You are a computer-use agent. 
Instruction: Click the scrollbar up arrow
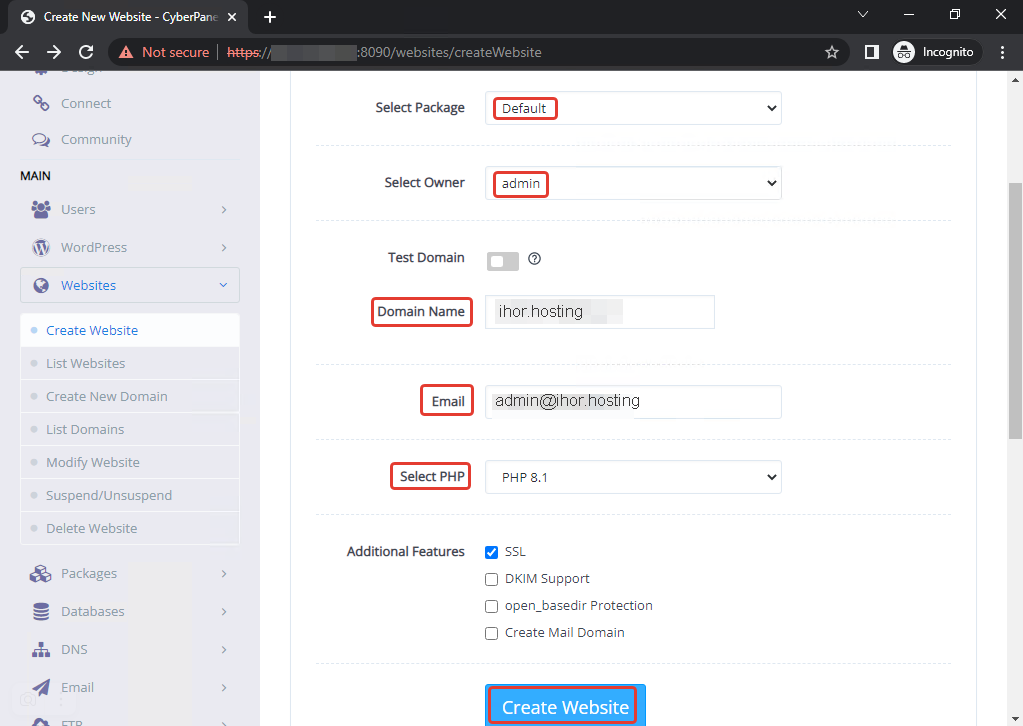point(1015,80)
